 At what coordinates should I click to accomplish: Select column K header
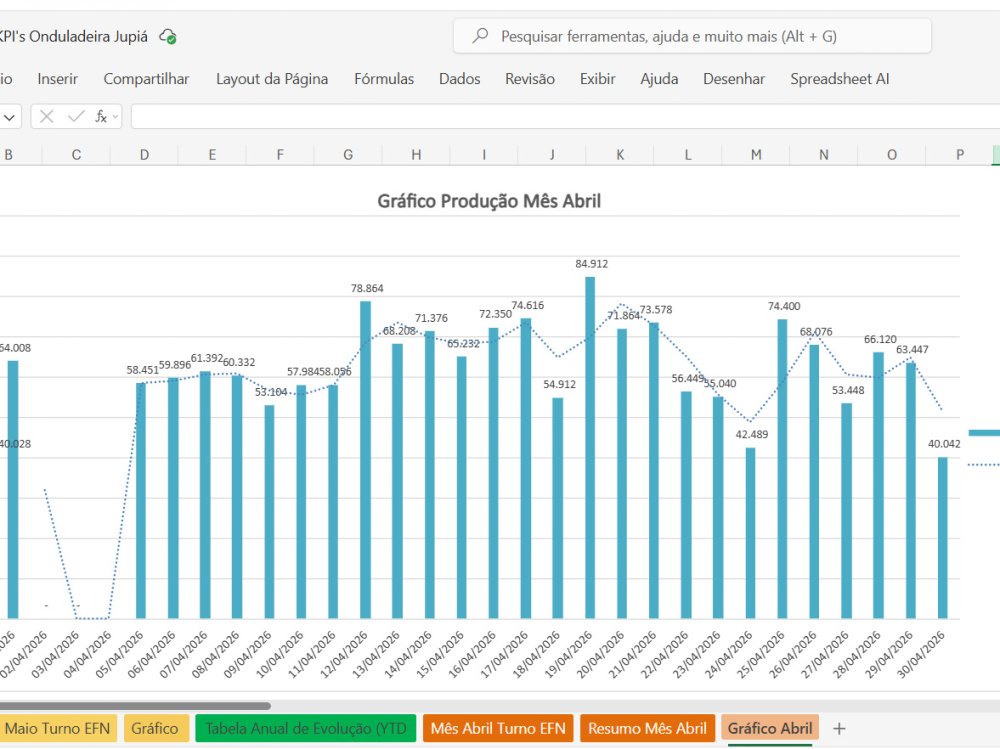point(620,155)
